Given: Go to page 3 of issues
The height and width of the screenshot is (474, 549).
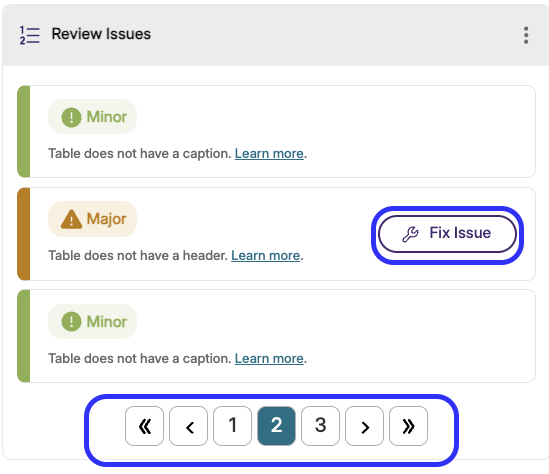Looking at the screenshot, I should pyautogui.click(x=320, y=426).
